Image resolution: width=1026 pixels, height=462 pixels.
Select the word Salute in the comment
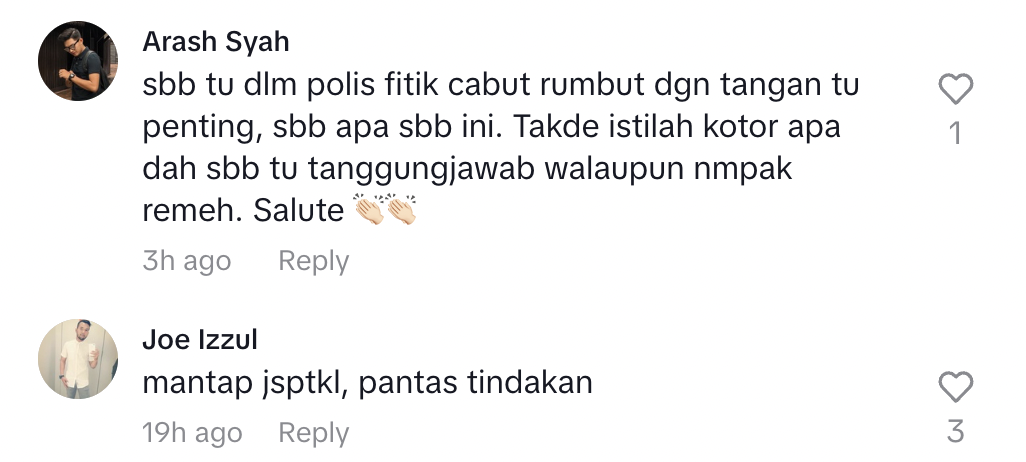pos(298,211)
